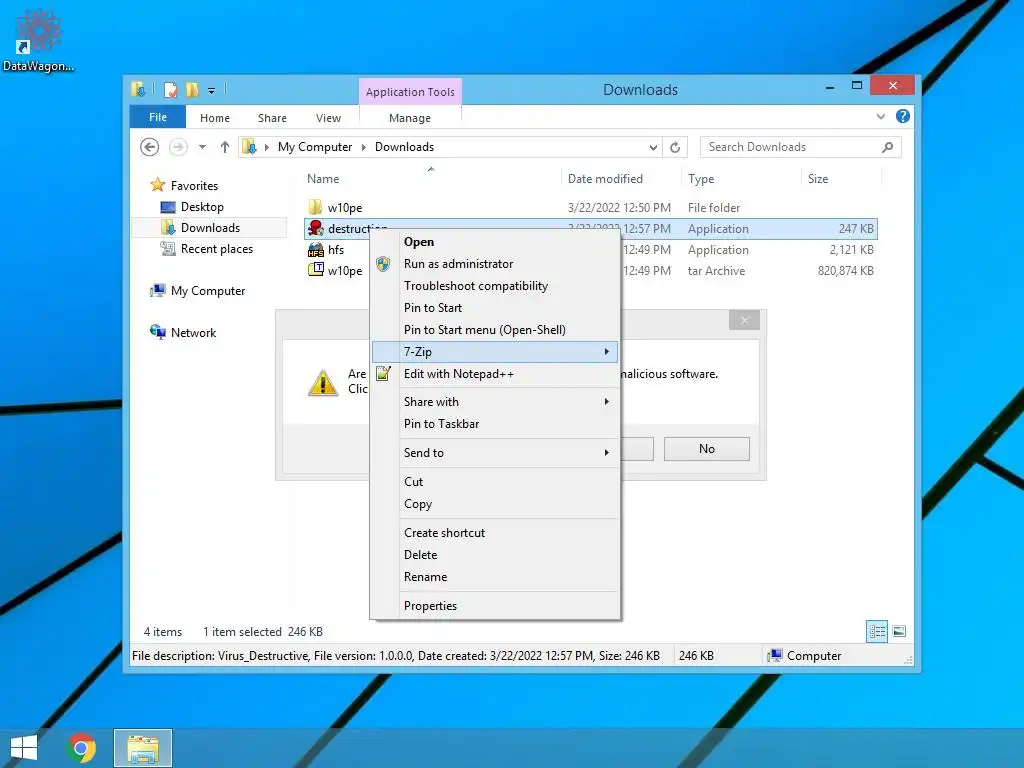
Task: Switch to the Share ribbon tab
Action: (x=272, y=118)
